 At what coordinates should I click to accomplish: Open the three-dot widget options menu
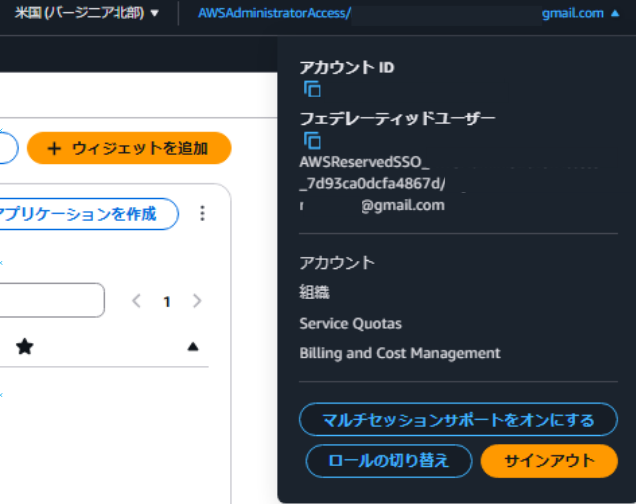click(202, 213)
